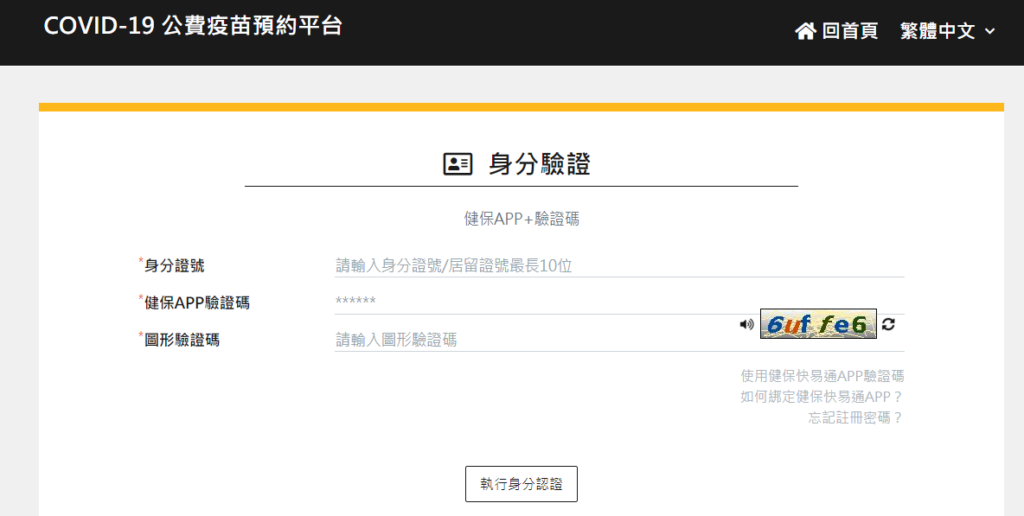The image size is (1024, 516).
Task: Open the 使用健保快易通APP驗證碼 link
Action: [822, 376]
